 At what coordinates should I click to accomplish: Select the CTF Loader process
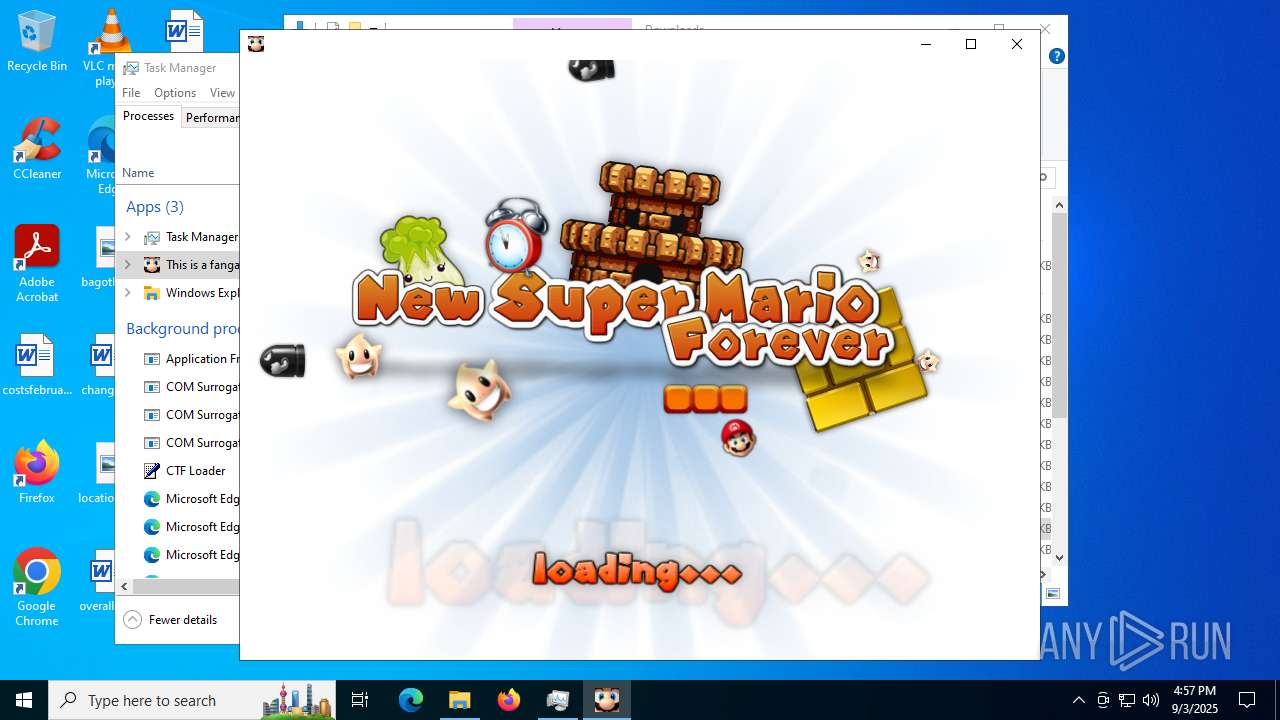point(178,471)
